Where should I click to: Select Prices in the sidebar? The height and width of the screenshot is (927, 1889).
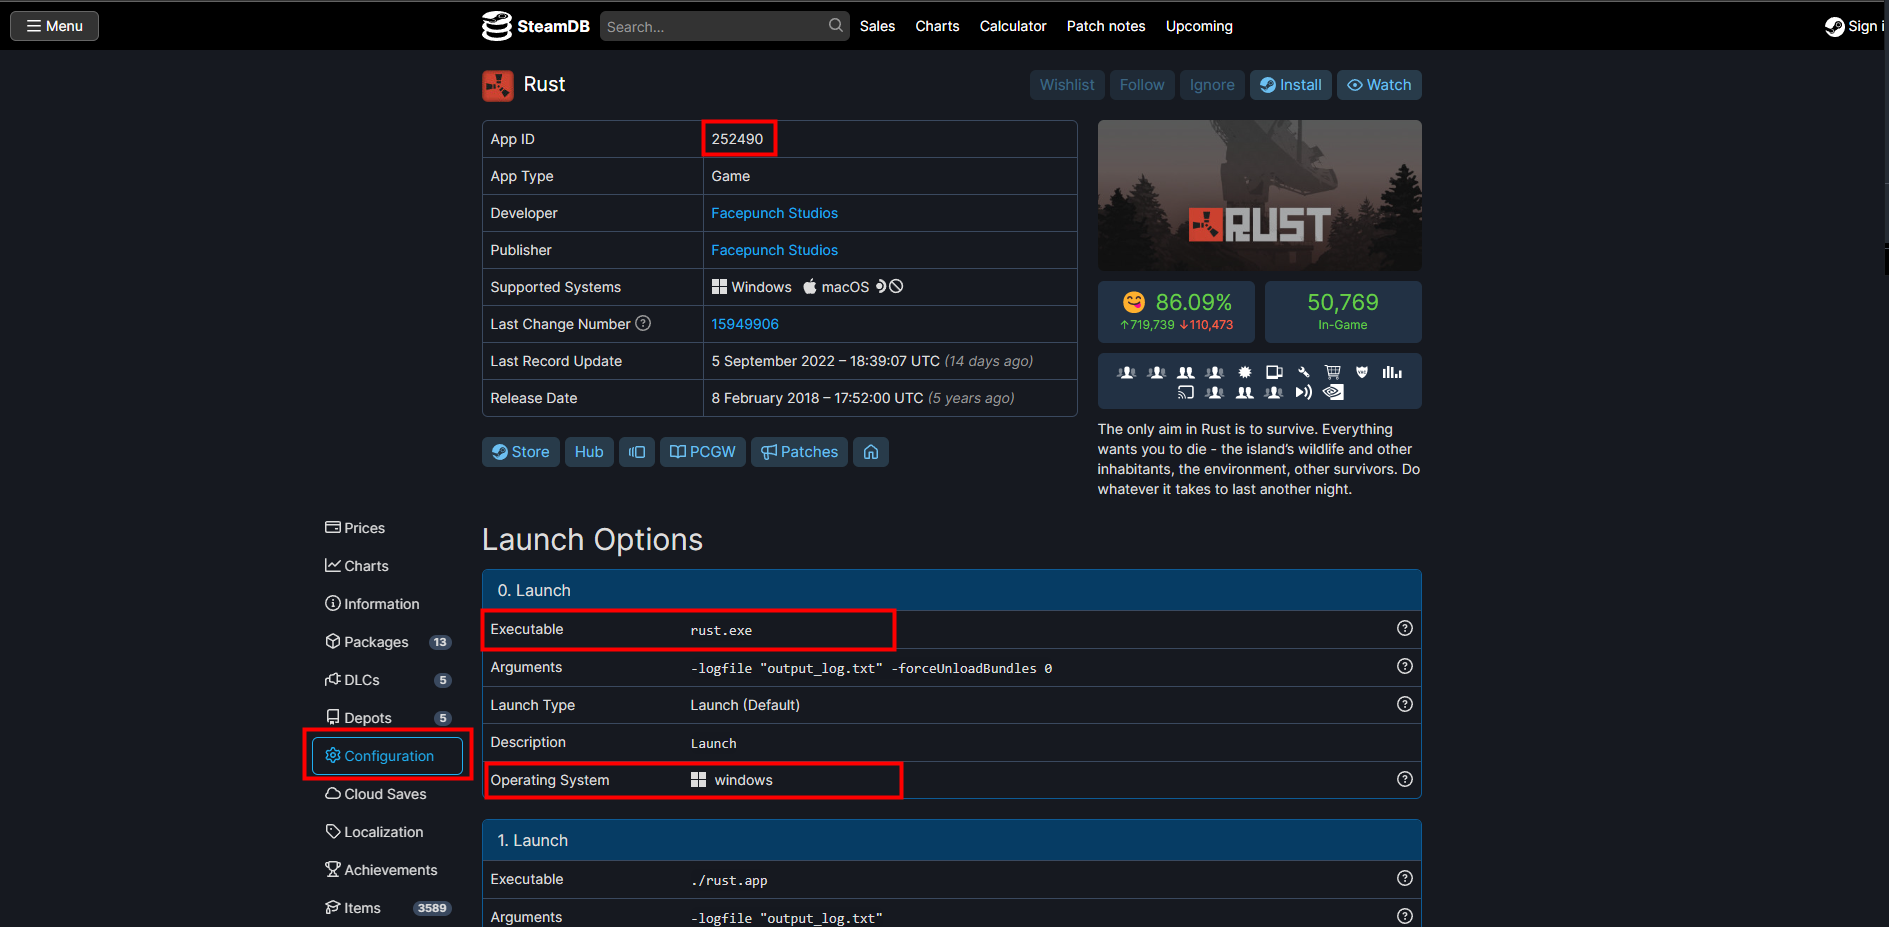tap(387, 528)
